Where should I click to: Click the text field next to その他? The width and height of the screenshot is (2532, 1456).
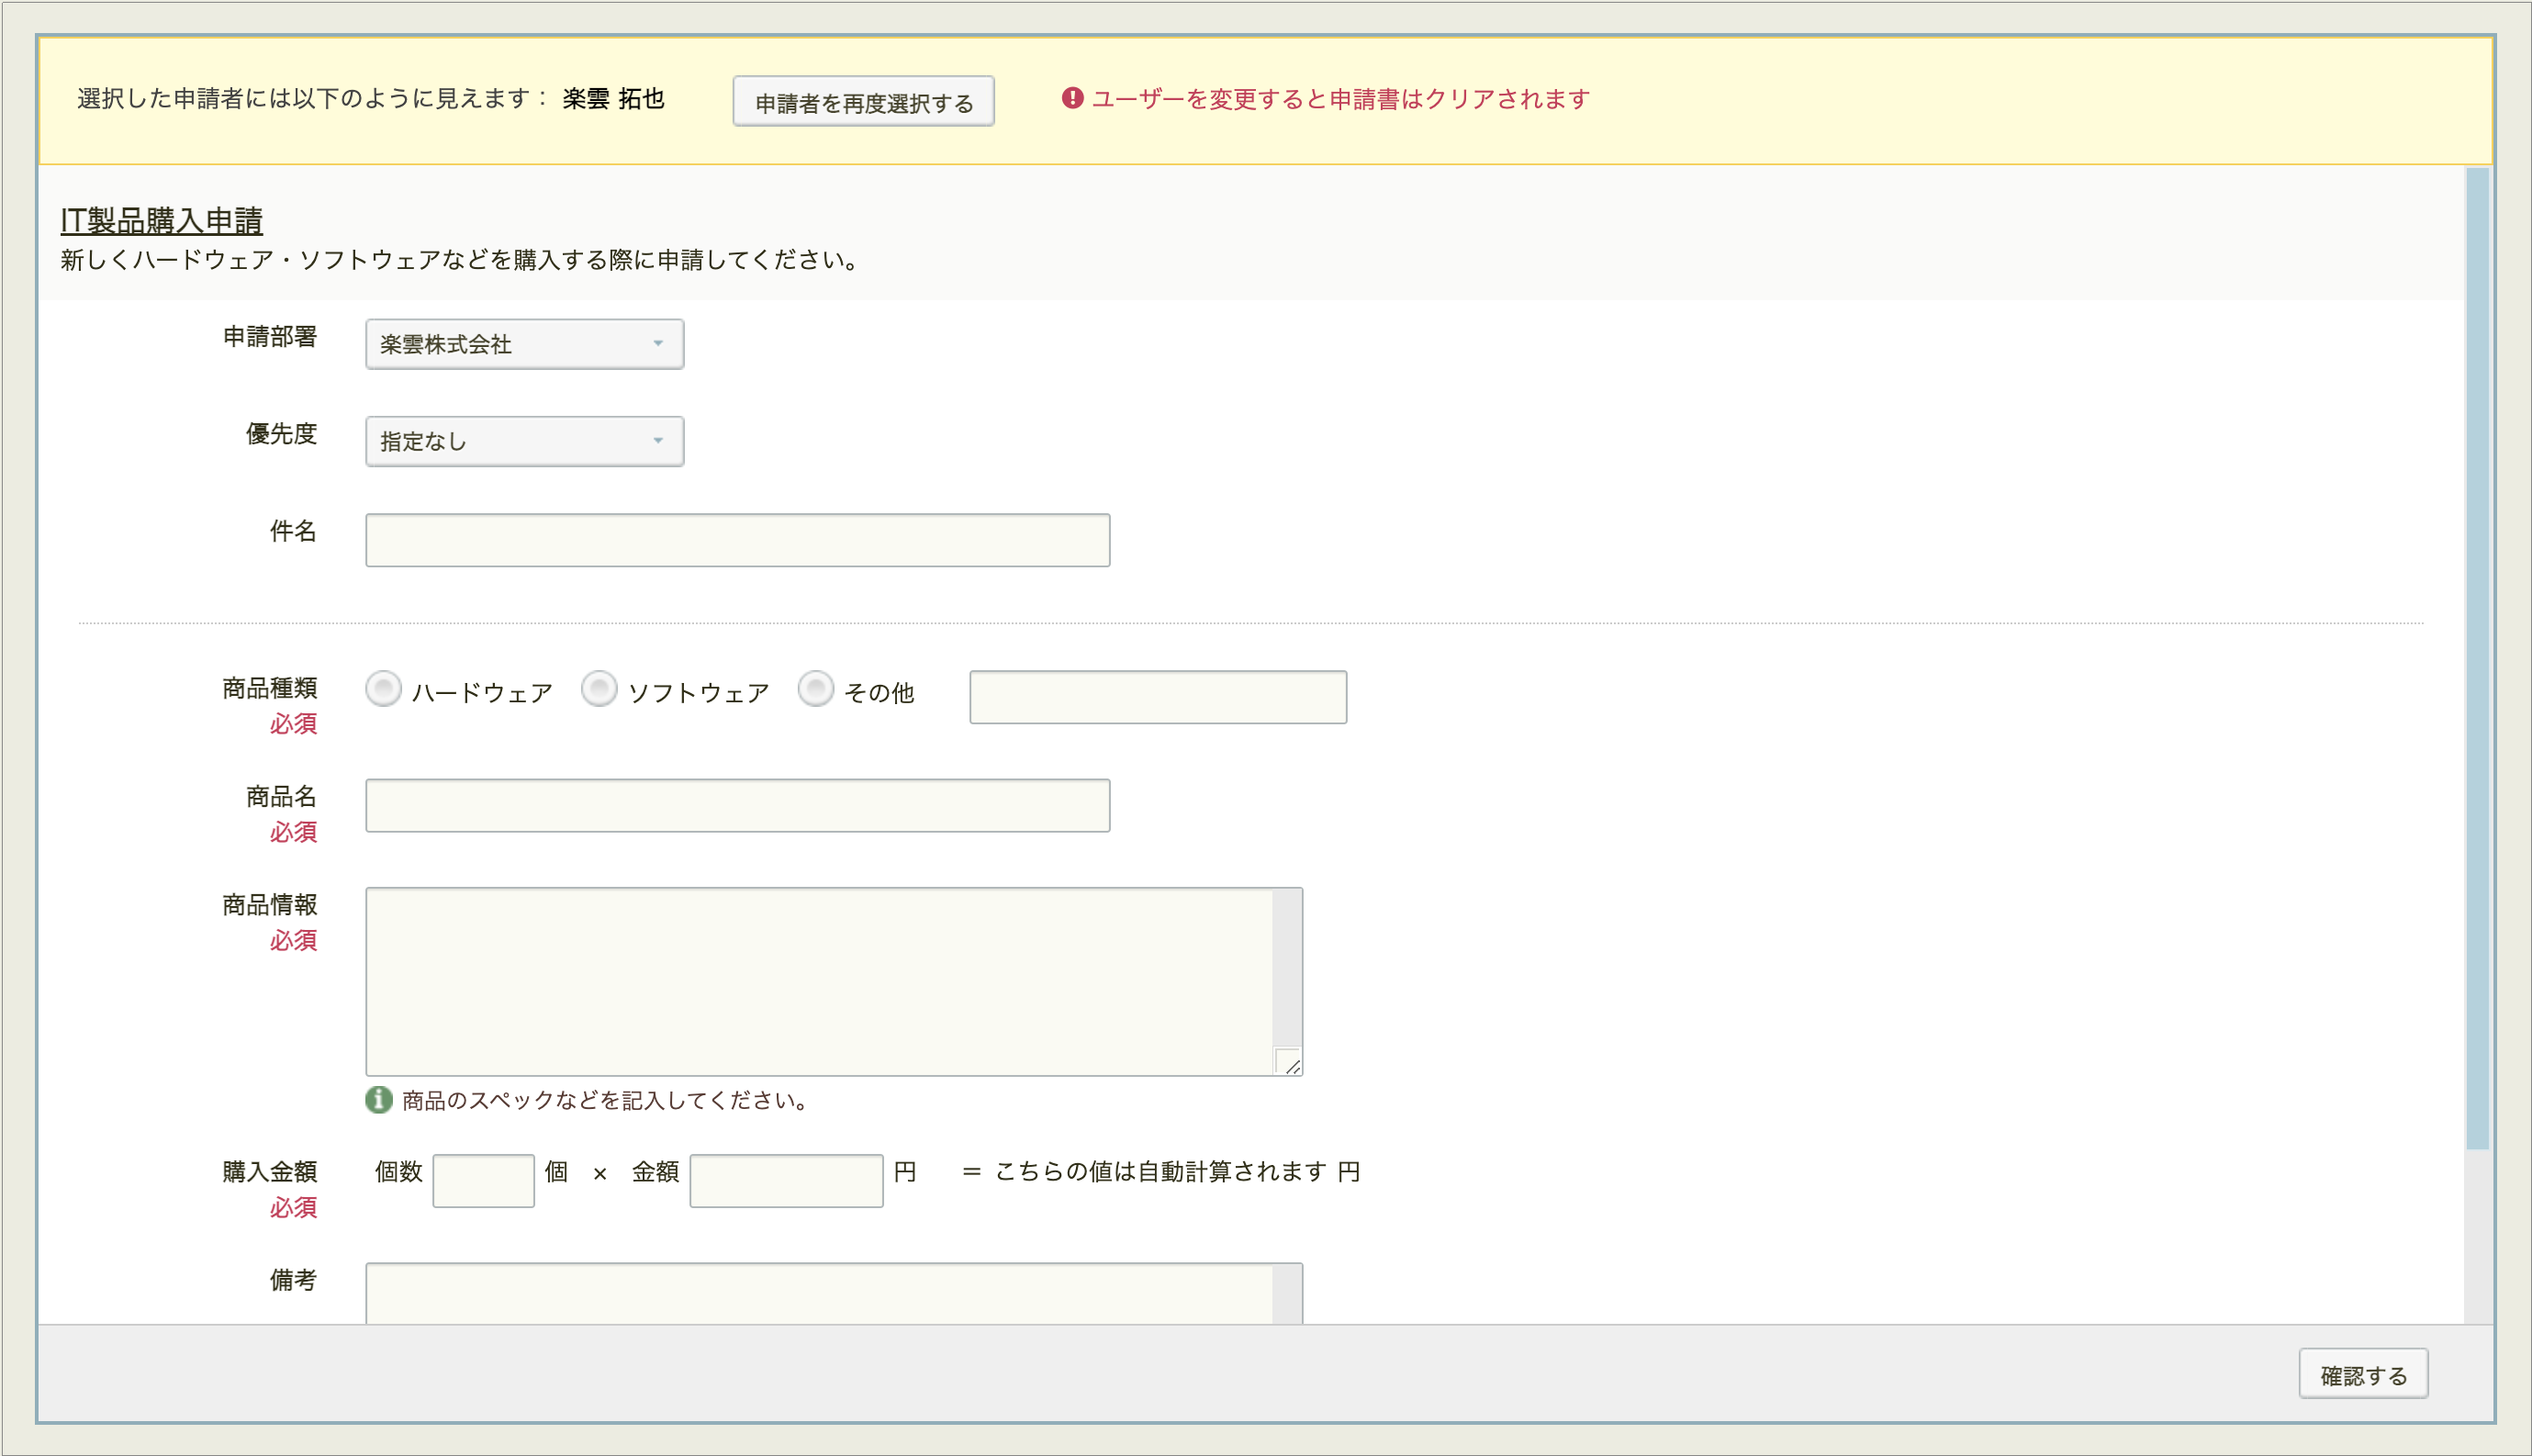click(1158, 697)
